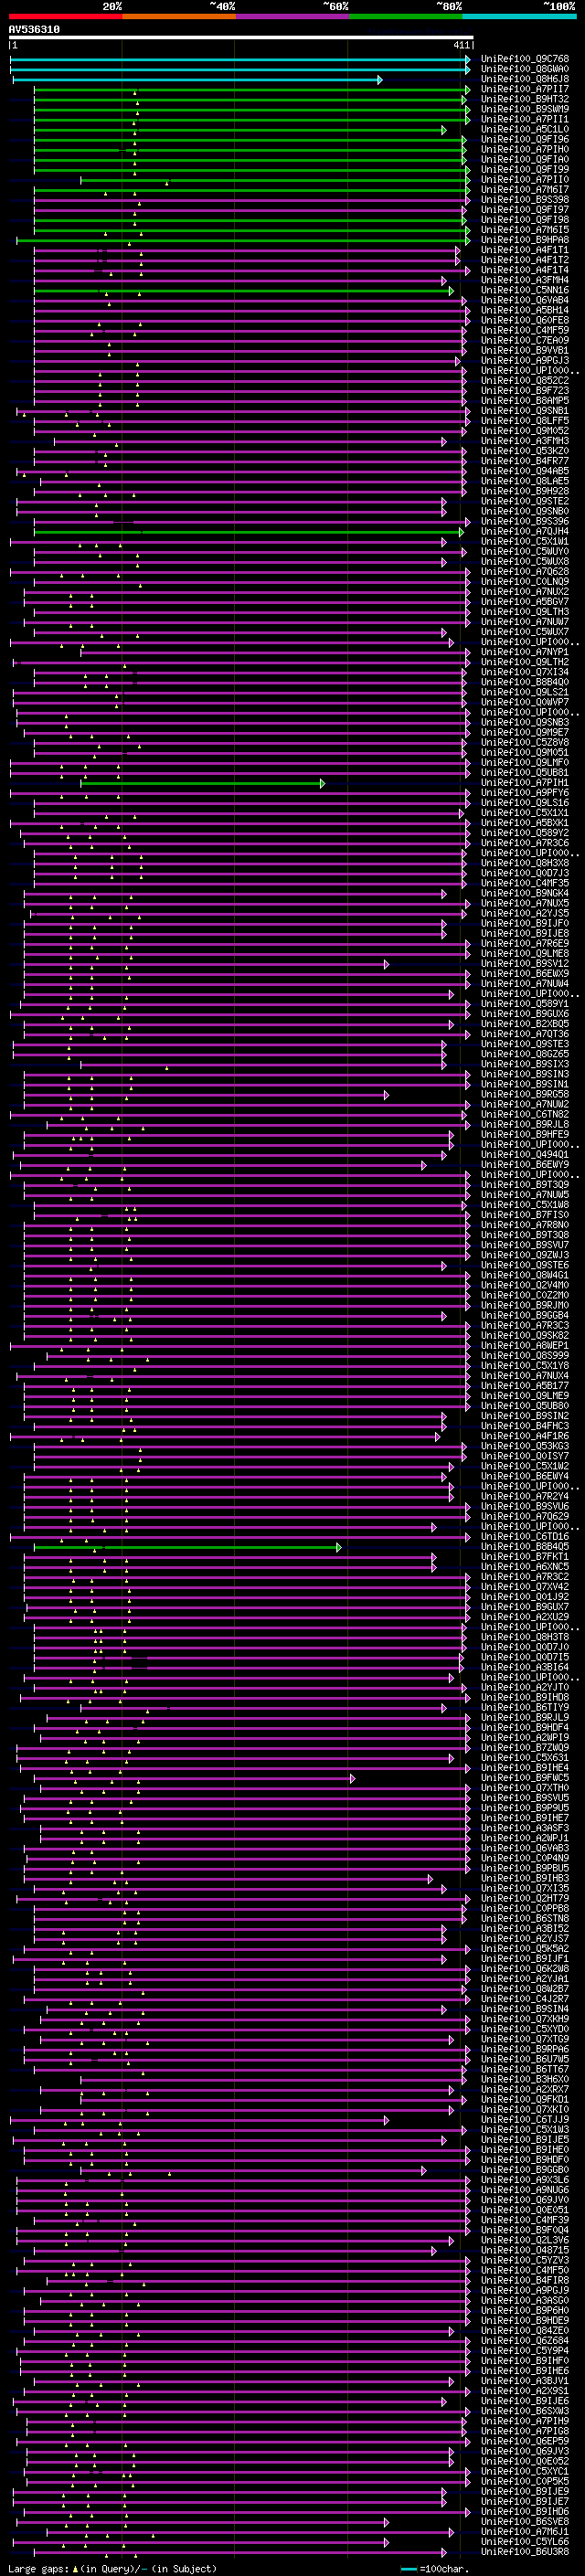The height and width of the screenshot is (2576, 585).
Task: Select hit UniRef100_C5NN16
Action: pos(525,290)
